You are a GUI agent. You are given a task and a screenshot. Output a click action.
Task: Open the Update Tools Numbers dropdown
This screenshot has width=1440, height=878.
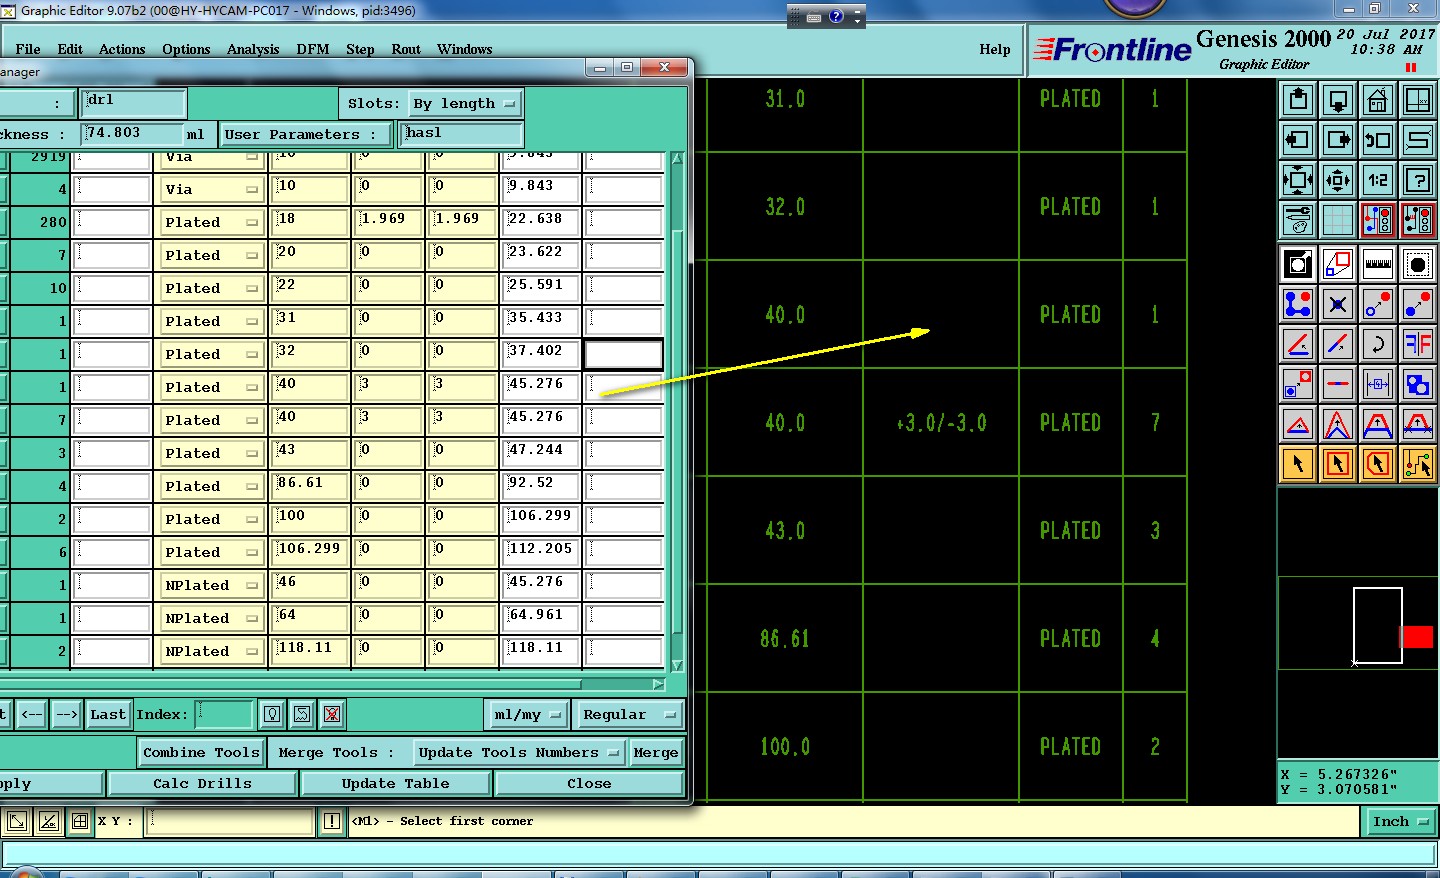click(x=518, y=752)
